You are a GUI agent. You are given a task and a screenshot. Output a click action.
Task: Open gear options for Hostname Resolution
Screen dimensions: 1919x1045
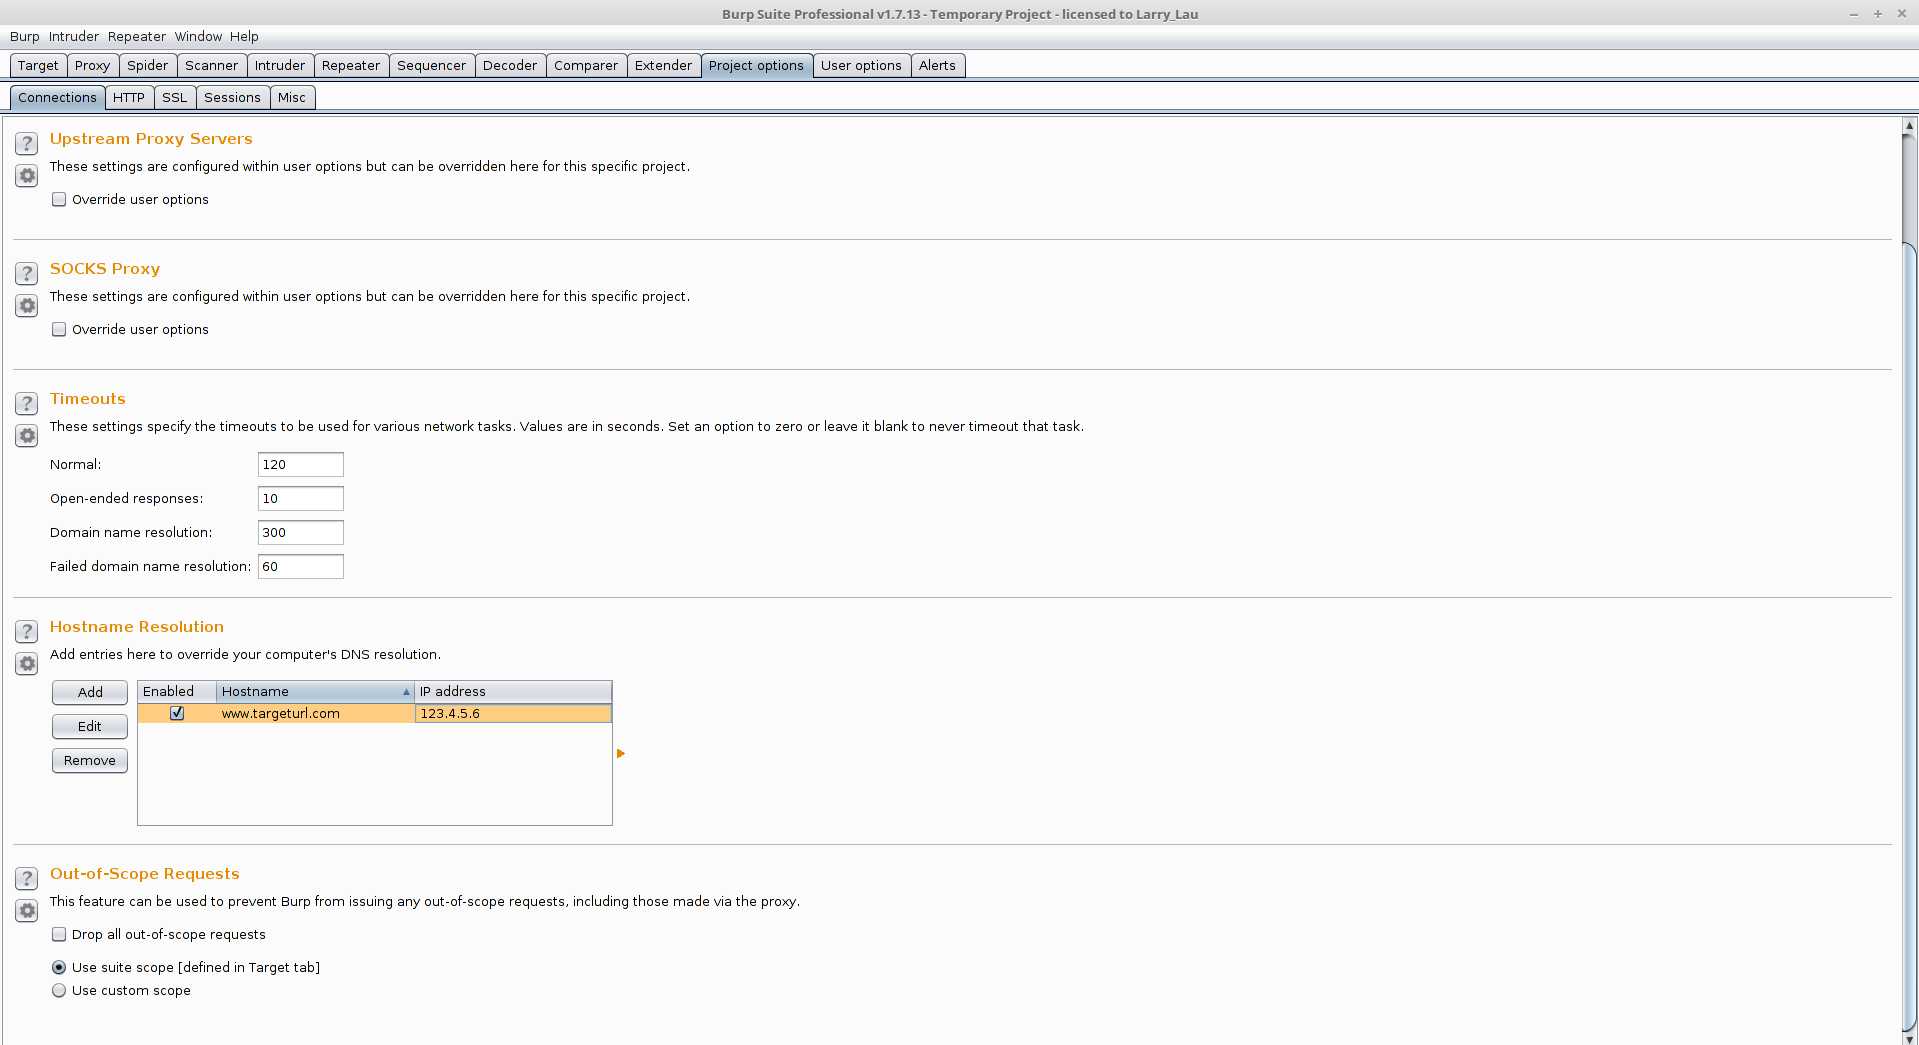pyautogui.click(x=27, y=664)
